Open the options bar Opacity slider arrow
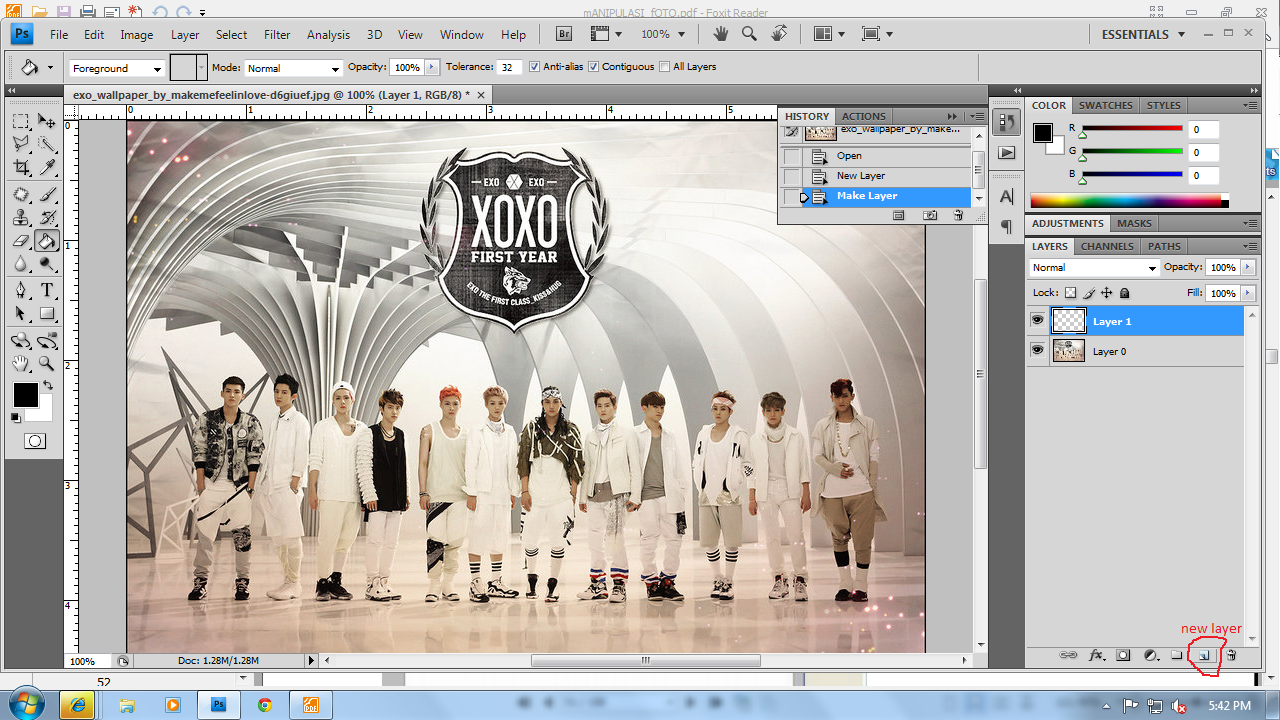Screen dimensions: 1280x720 [x=432, y=67]
